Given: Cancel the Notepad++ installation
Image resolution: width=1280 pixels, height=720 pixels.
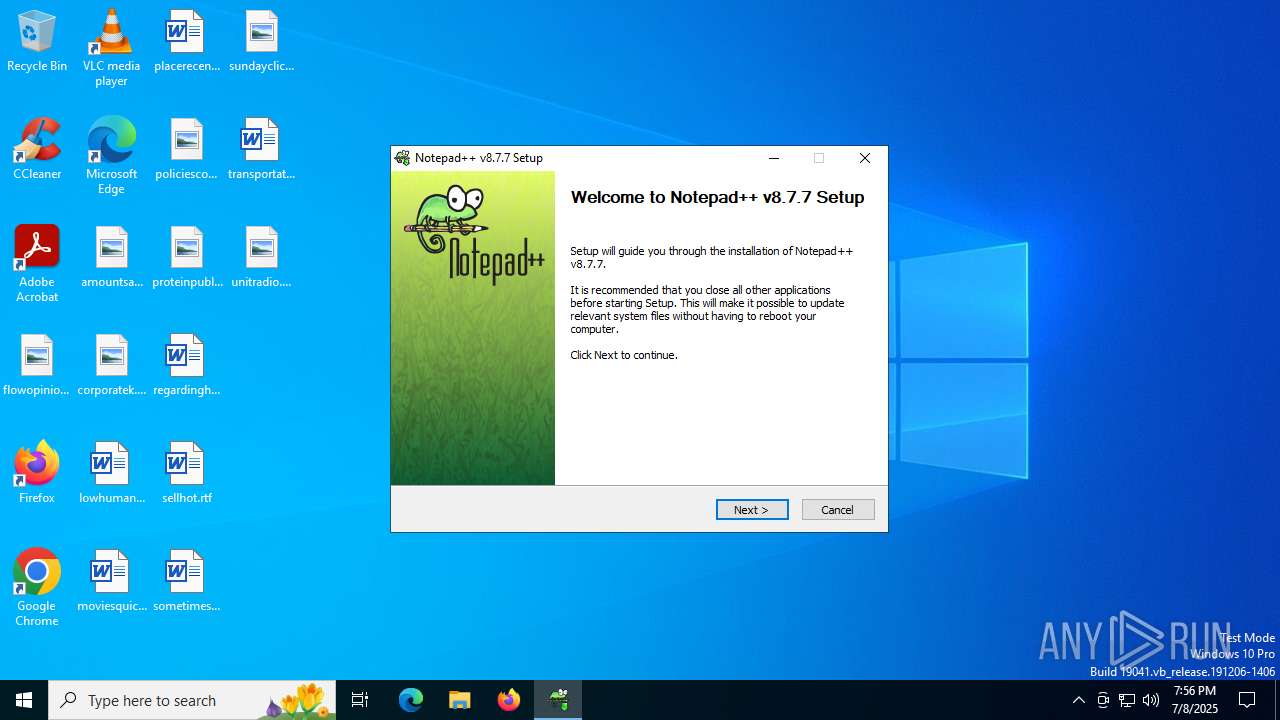Looking at the screenshot, I should (x=838, y=510).
